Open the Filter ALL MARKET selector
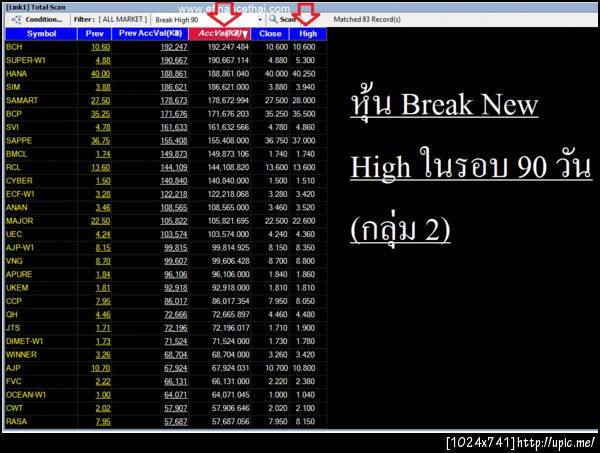 coord(110,20)
